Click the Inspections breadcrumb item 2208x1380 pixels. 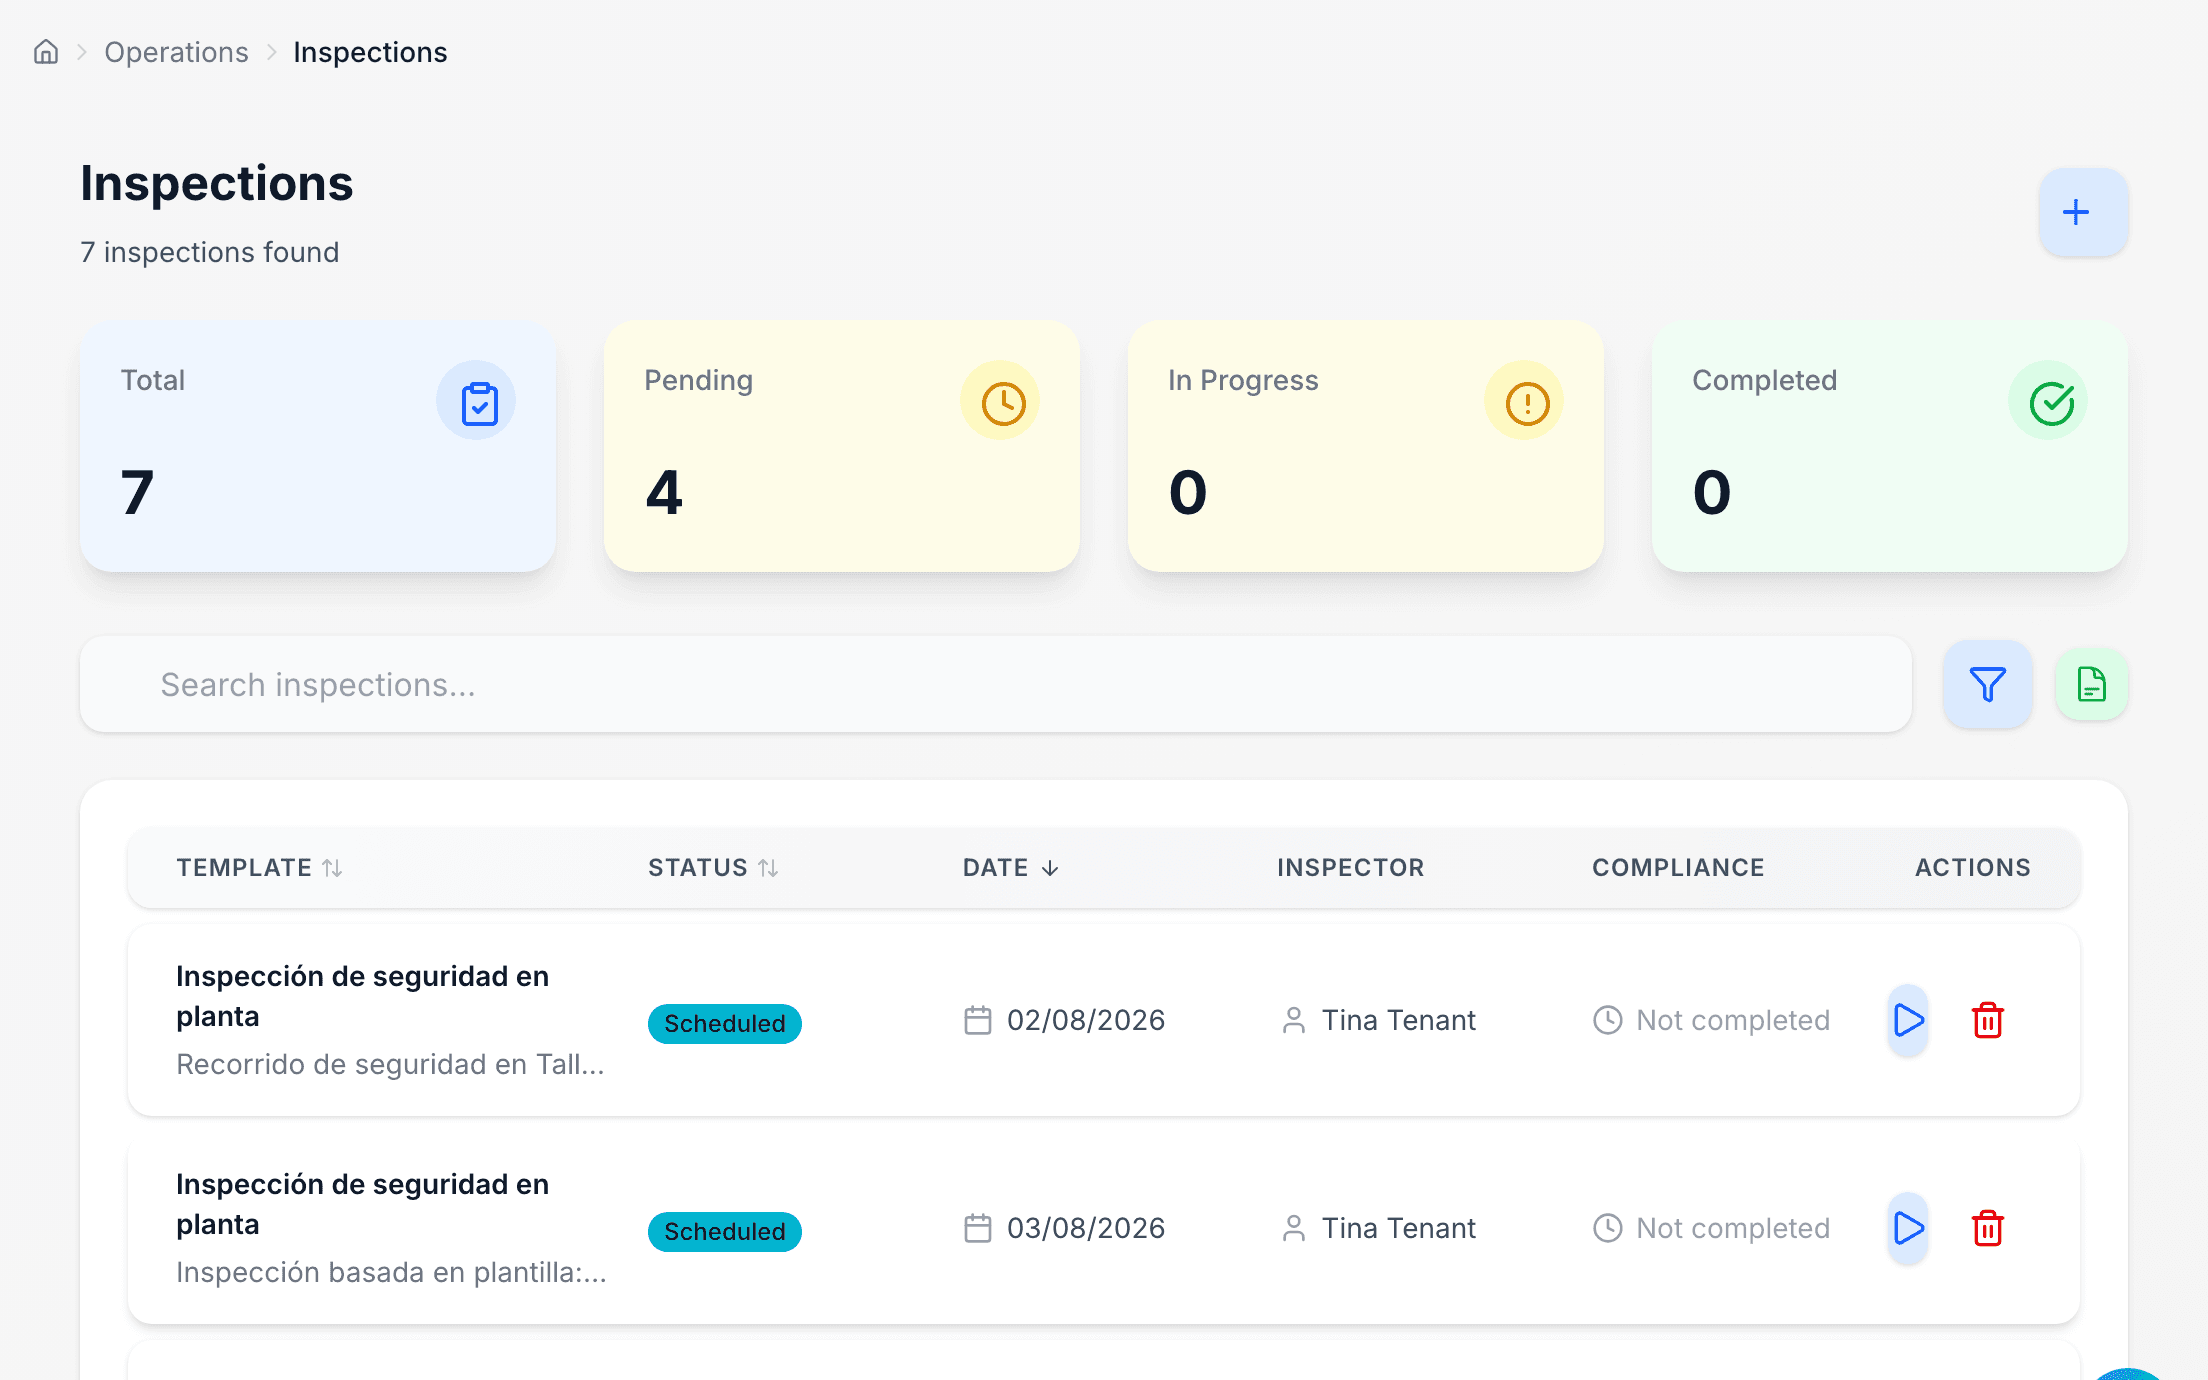click(x=370, y=52)
